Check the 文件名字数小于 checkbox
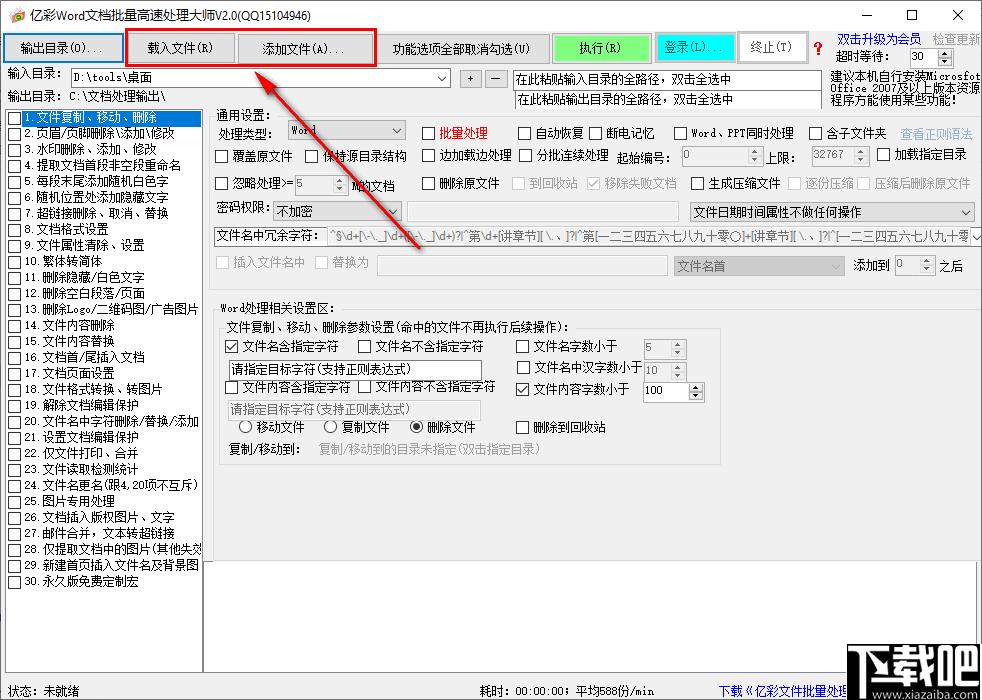 [522, 346]
